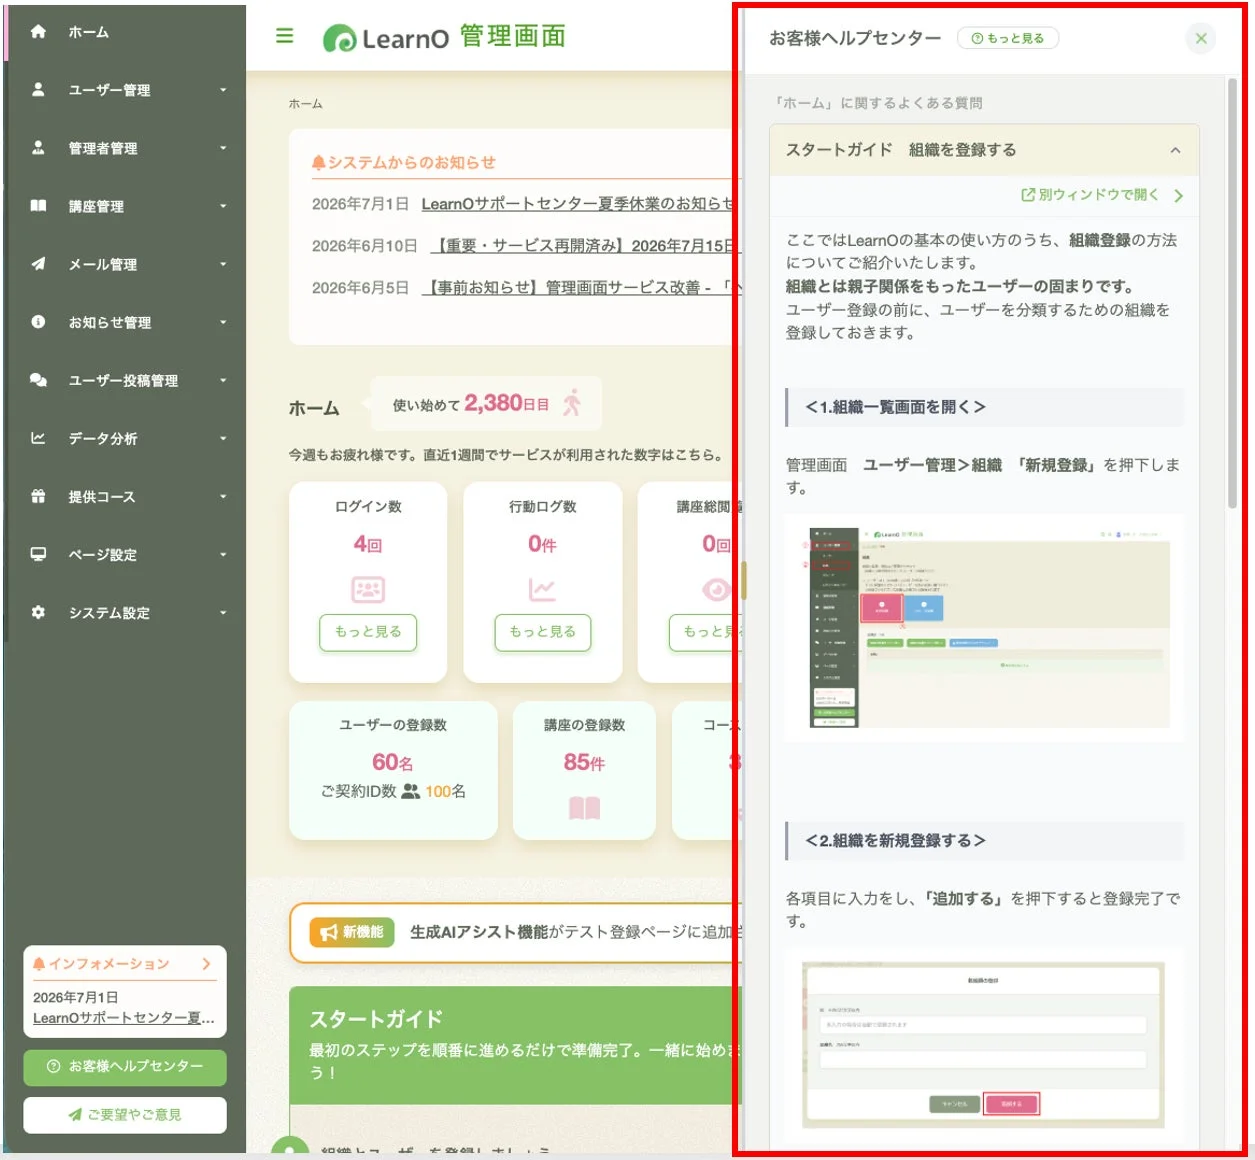Click もっと見る under 行動ログ数
1255x1160 pixels.
click(542, 632)
